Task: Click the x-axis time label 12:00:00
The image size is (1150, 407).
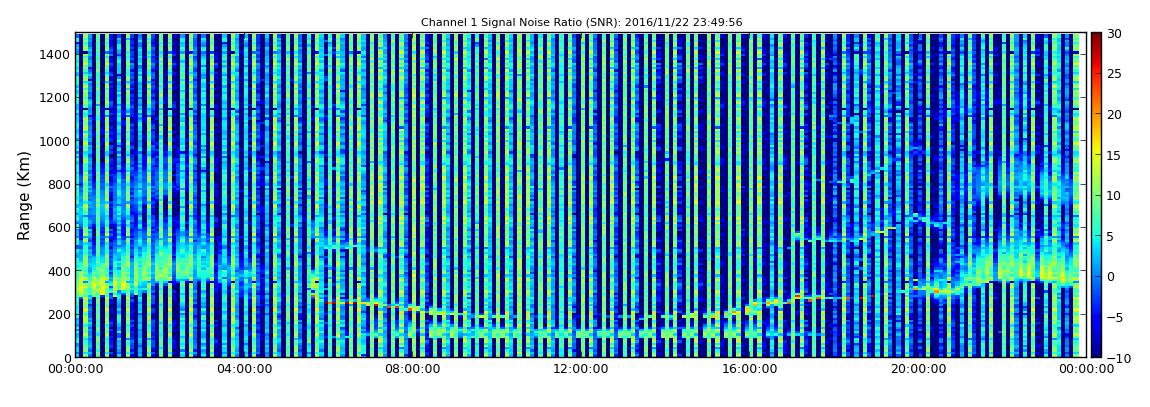Action: pyautogui.click(x=580, y=370)
